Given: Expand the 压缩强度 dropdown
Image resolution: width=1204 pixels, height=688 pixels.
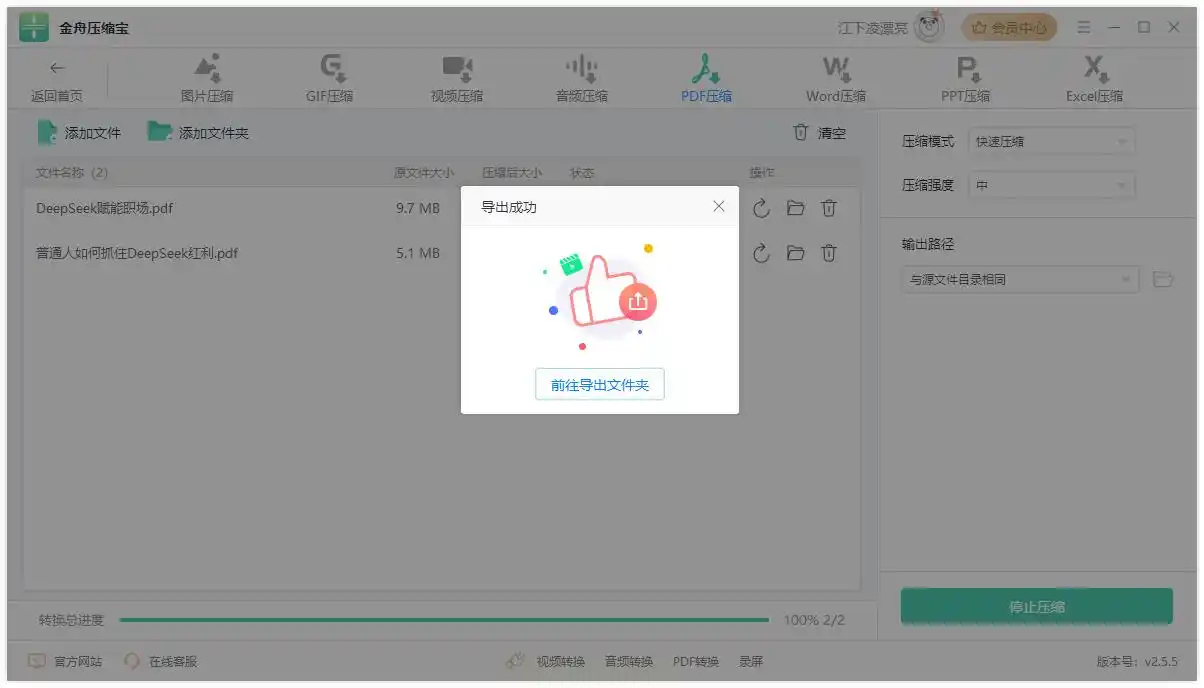Looking at the screenshot, I should (x=1052, y=186).
